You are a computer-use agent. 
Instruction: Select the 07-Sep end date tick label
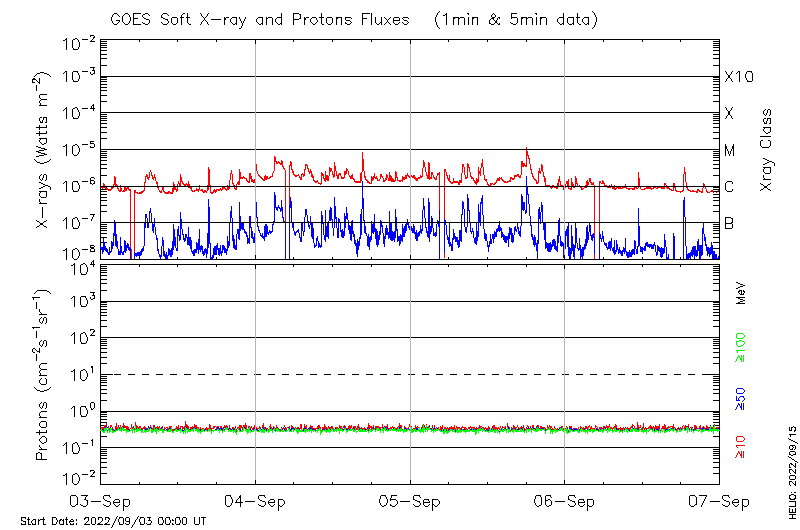tap(718, 500)
